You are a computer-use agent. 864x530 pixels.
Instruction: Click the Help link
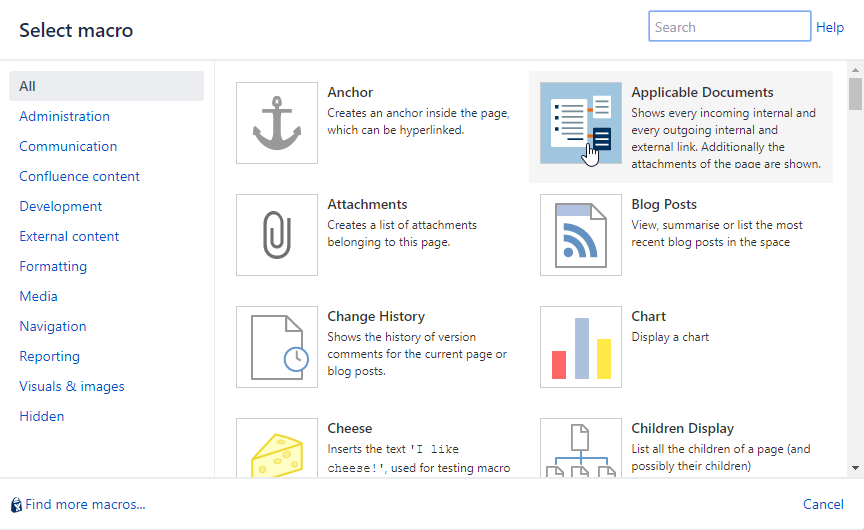click(x=830, y=27)
